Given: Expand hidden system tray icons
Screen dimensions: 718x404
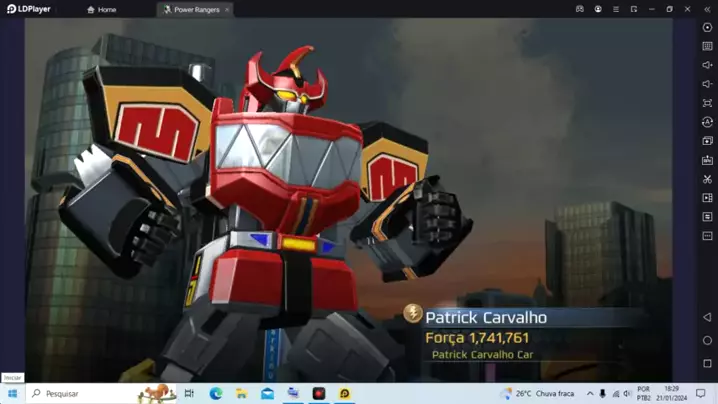Looking at the screenshot, I should point(590,393).
